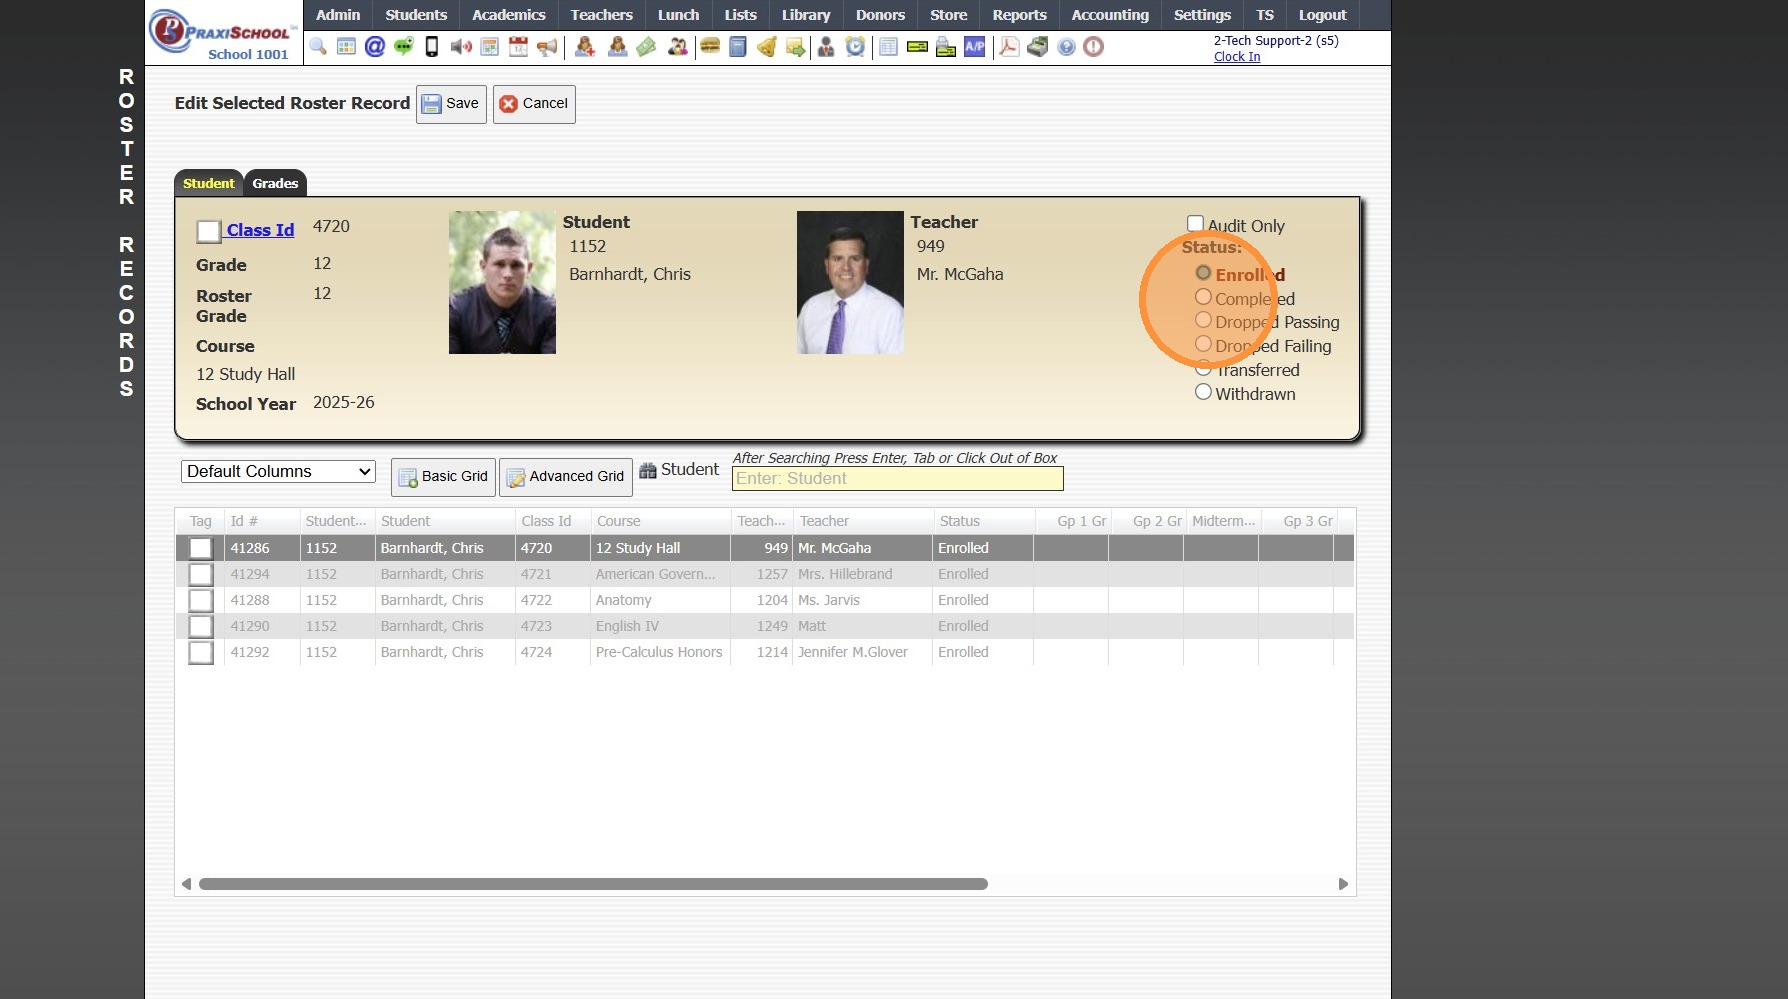Click the Advanced Grid button

pos(566,477)
